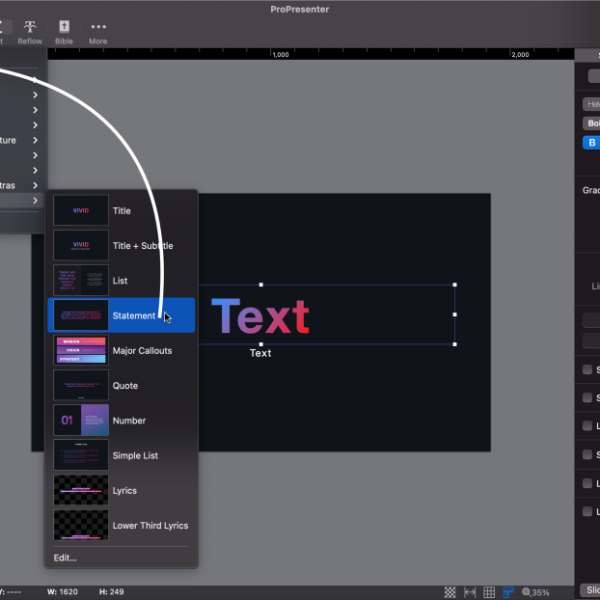The height and width of the screenshot is (600, 600).
Task: Click the top-middle handle of the text box
Action: coord(261,285)
